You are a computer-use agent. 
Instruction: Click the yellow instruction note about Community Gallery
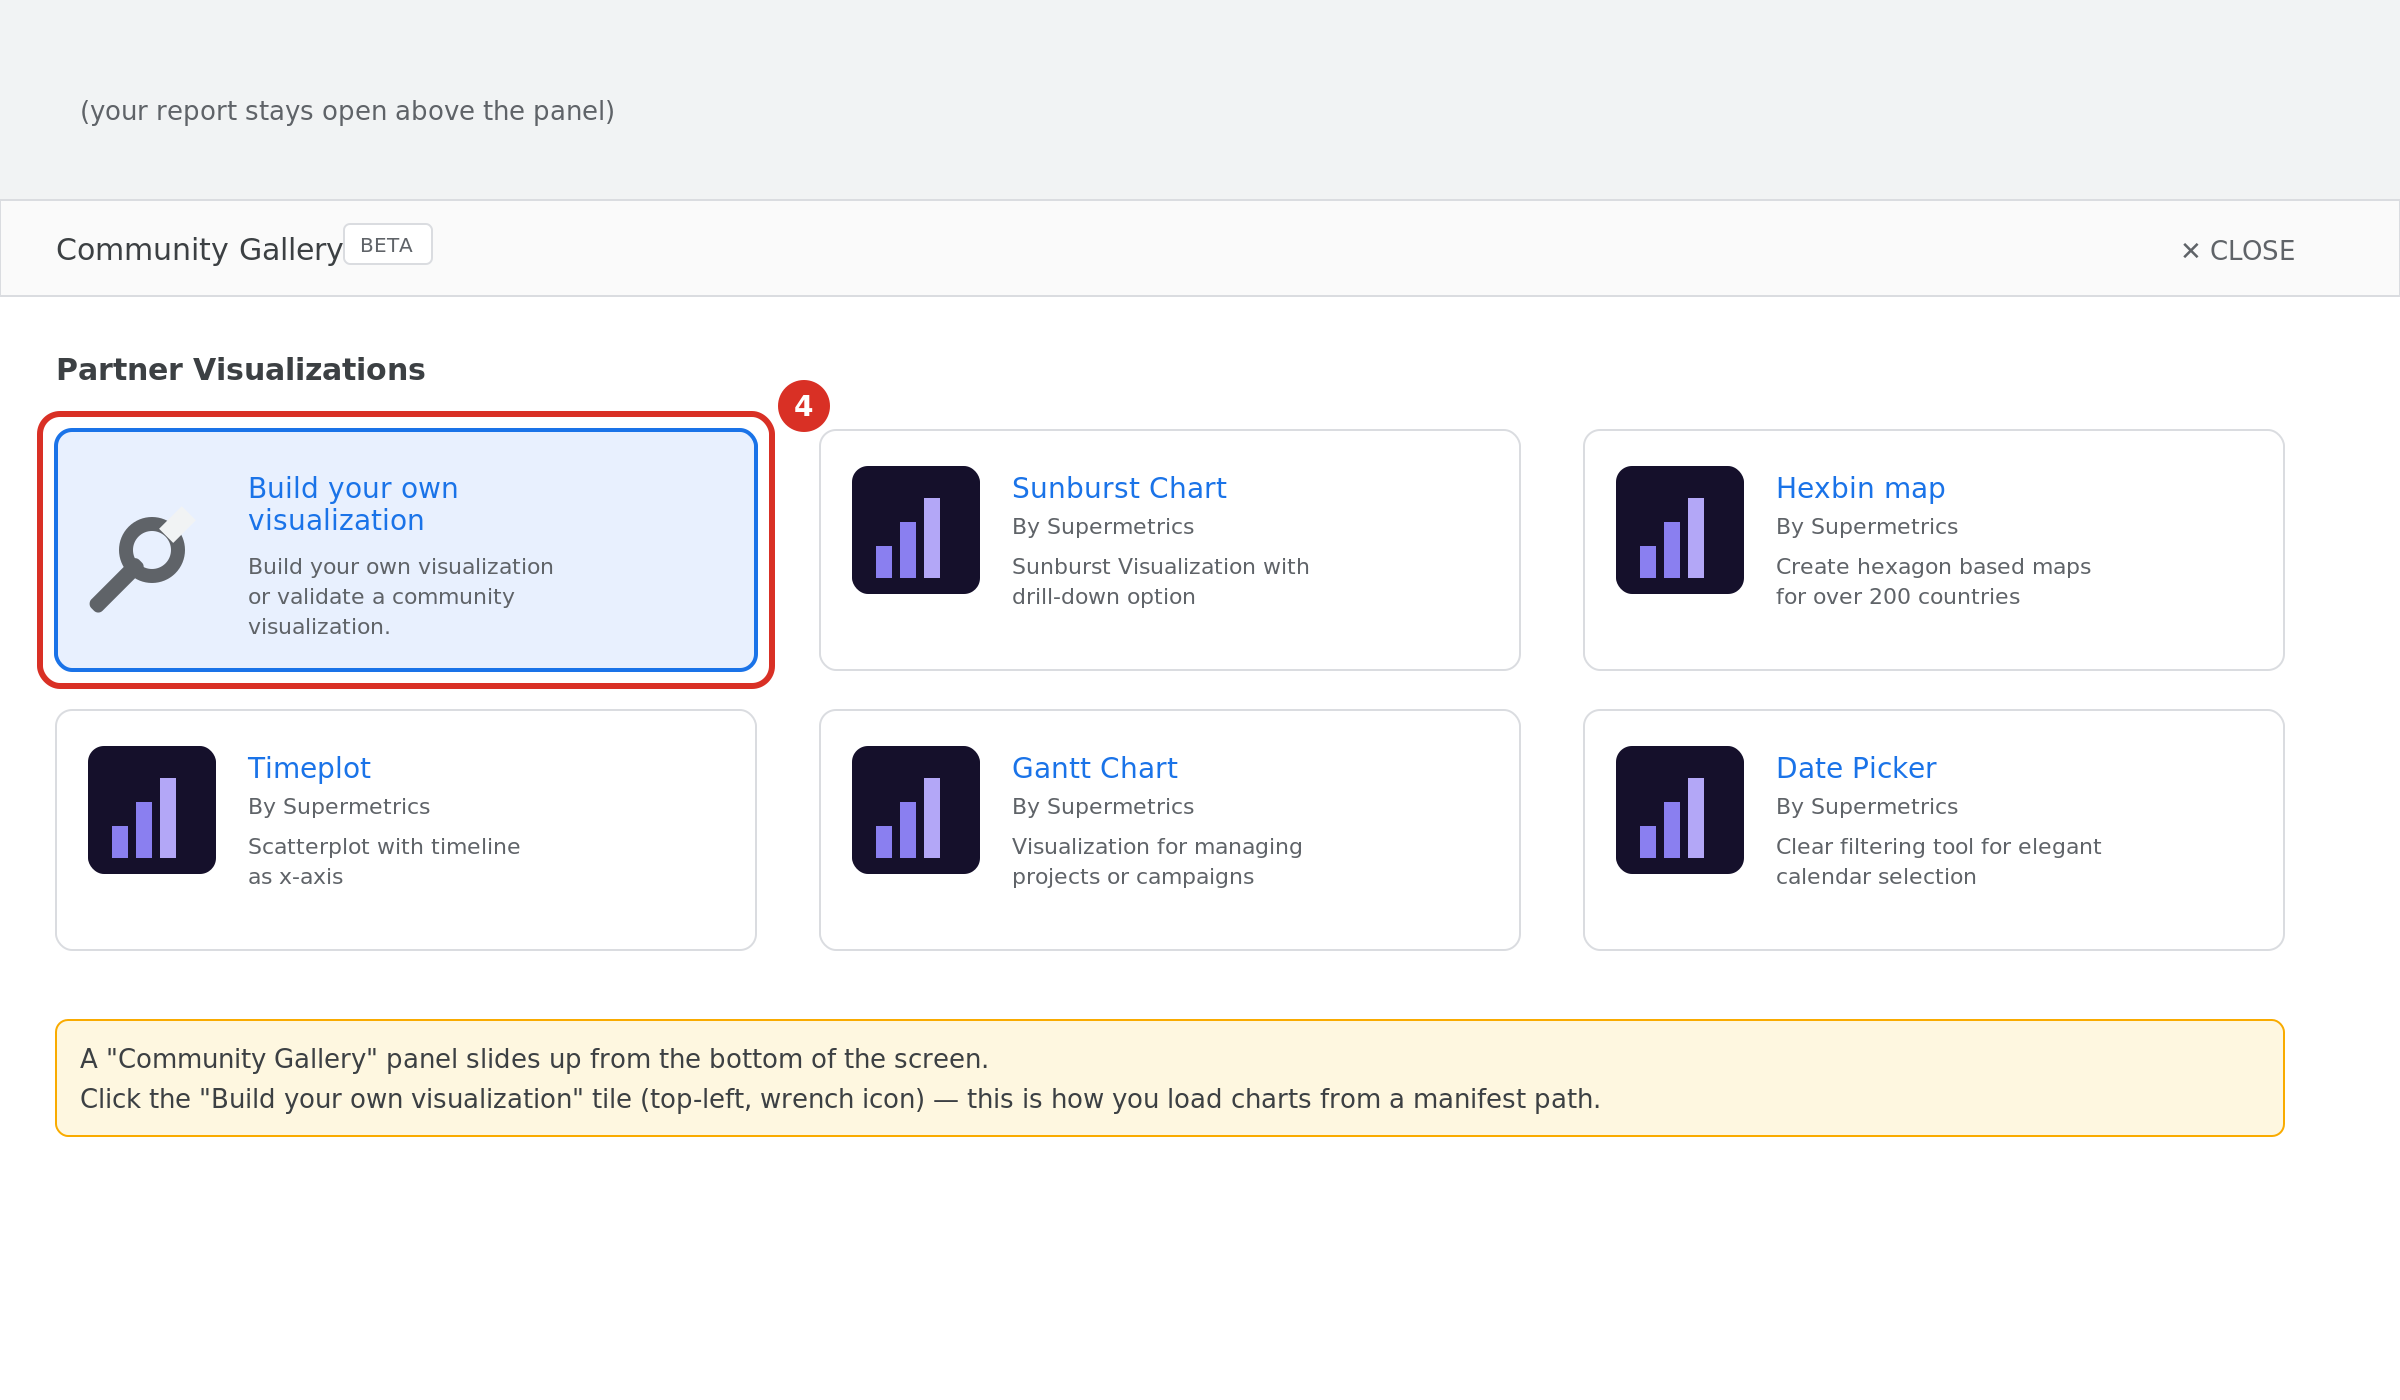pyautogui.click(x=1170, y=1078)
